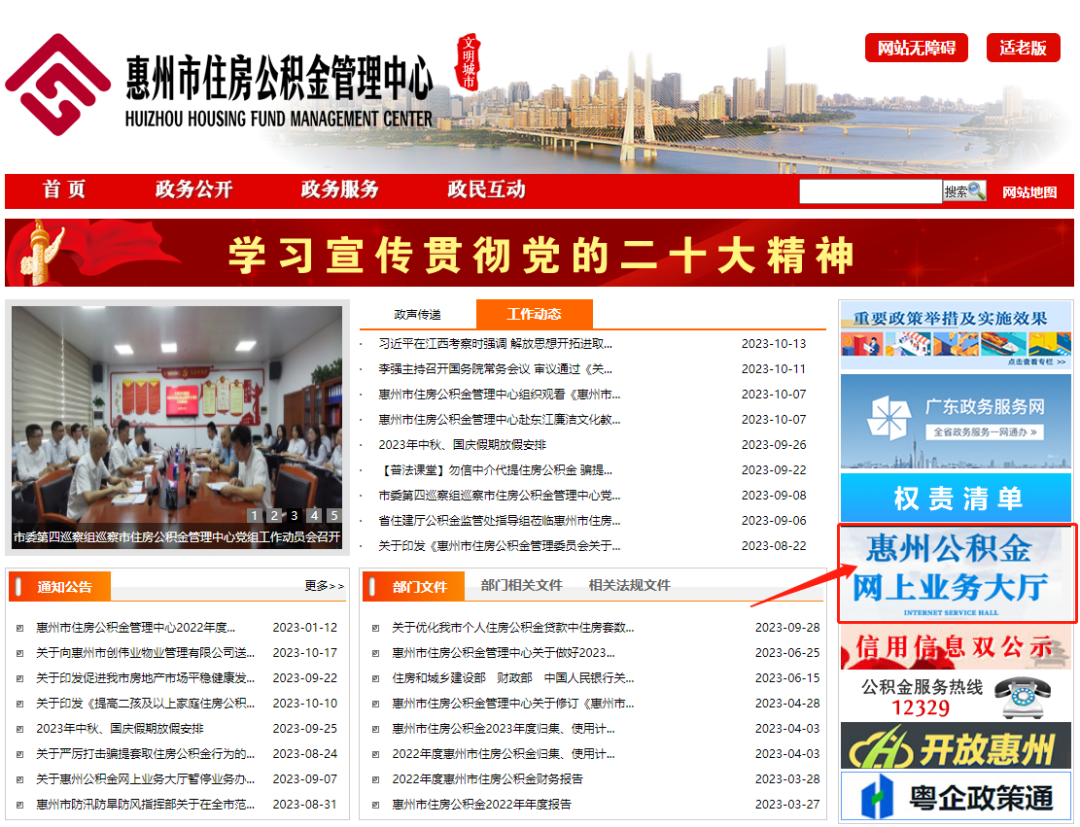
Task: Click the Huizhou Housing Fund Center logo
Action: [x=58, y=84]
